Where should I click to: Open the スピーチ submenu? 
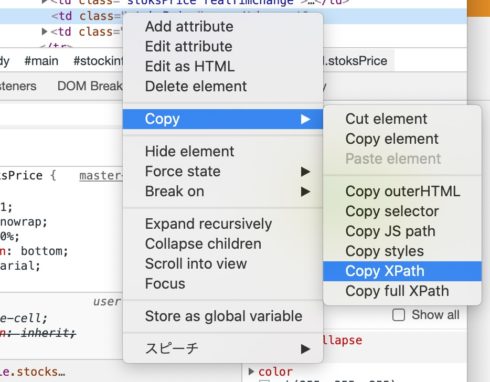[223, 349]
